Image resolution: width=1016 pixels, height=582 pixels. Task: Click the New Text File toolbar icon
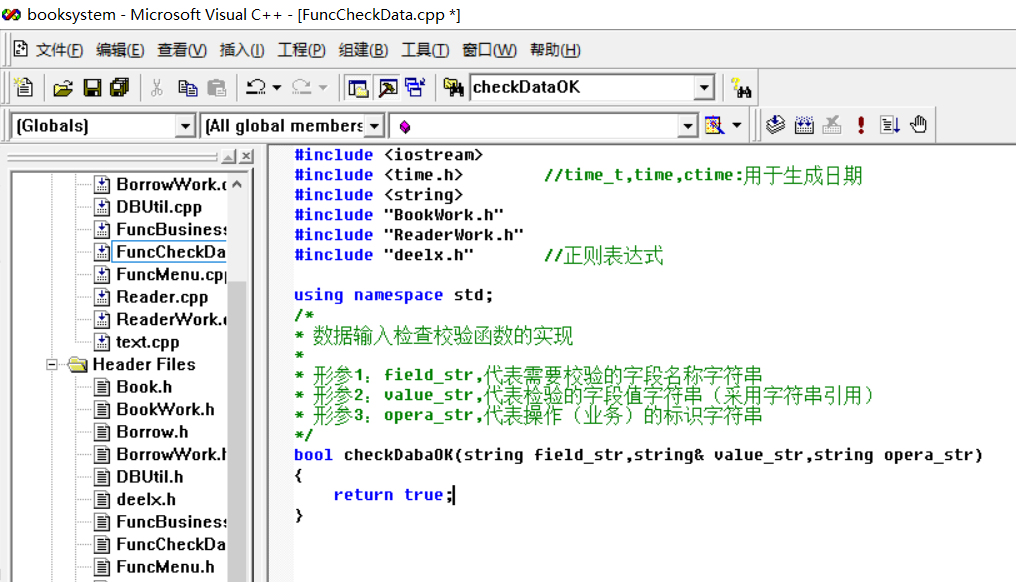pos(24,87)
